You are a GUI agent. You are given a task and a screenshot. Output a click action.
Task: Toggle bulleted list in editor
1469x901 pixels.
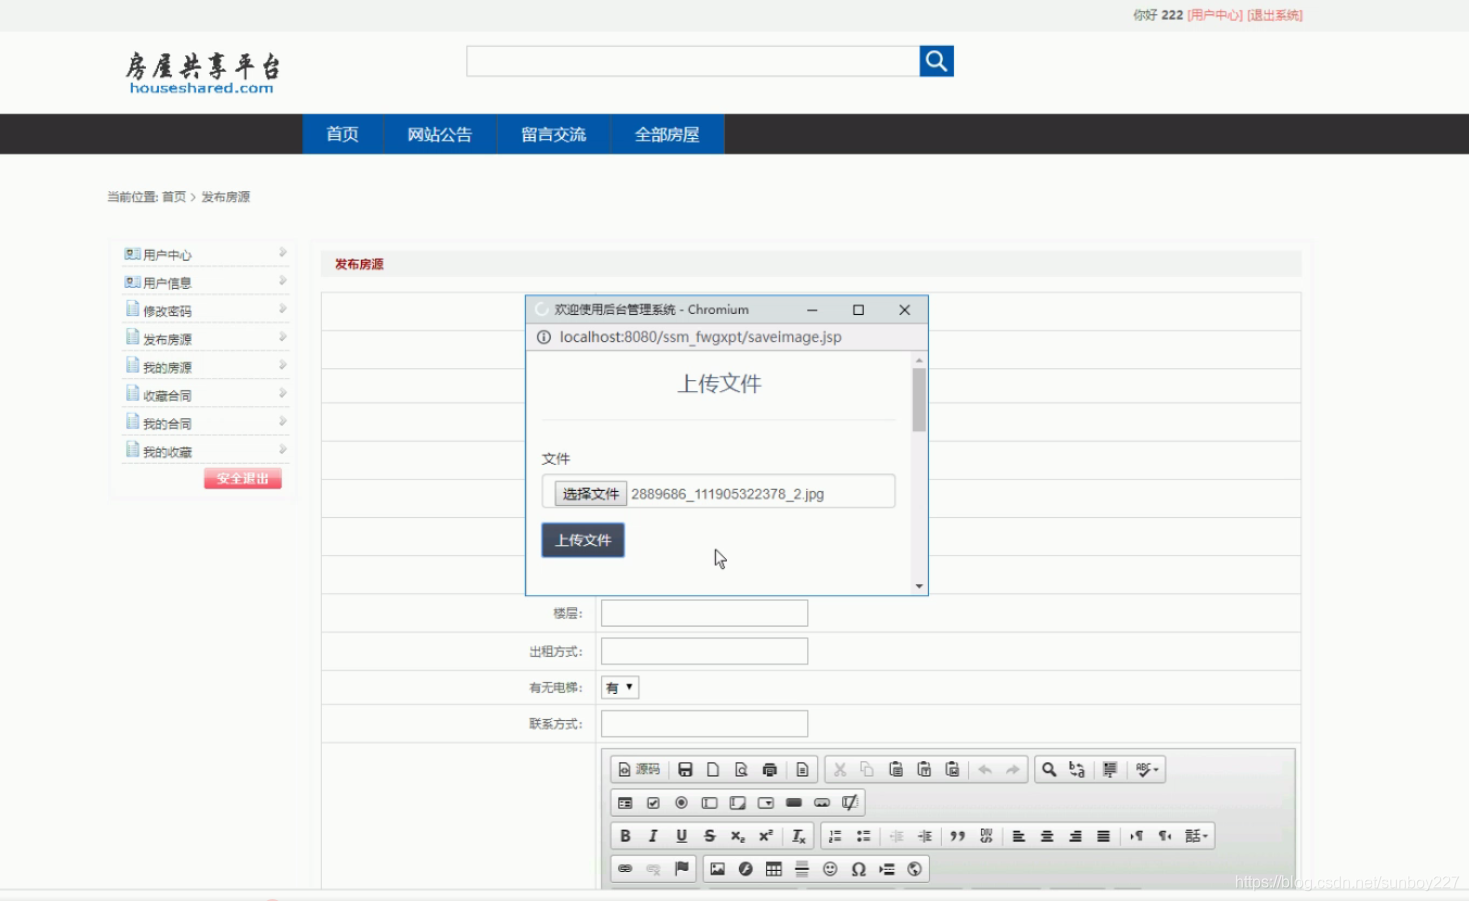tap(863, 836)
